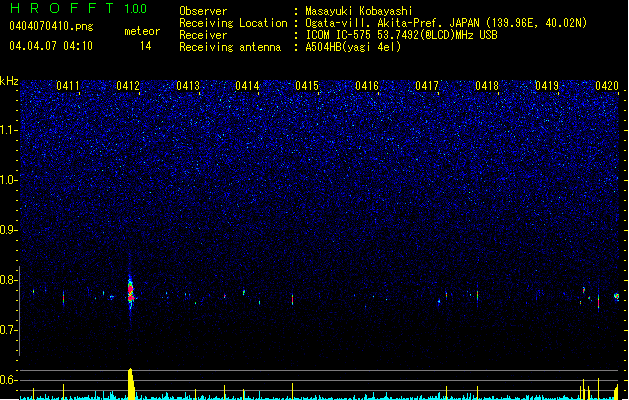
Task: Click the HROFFT 1.0.0 title text
Action: click(79, 8)
